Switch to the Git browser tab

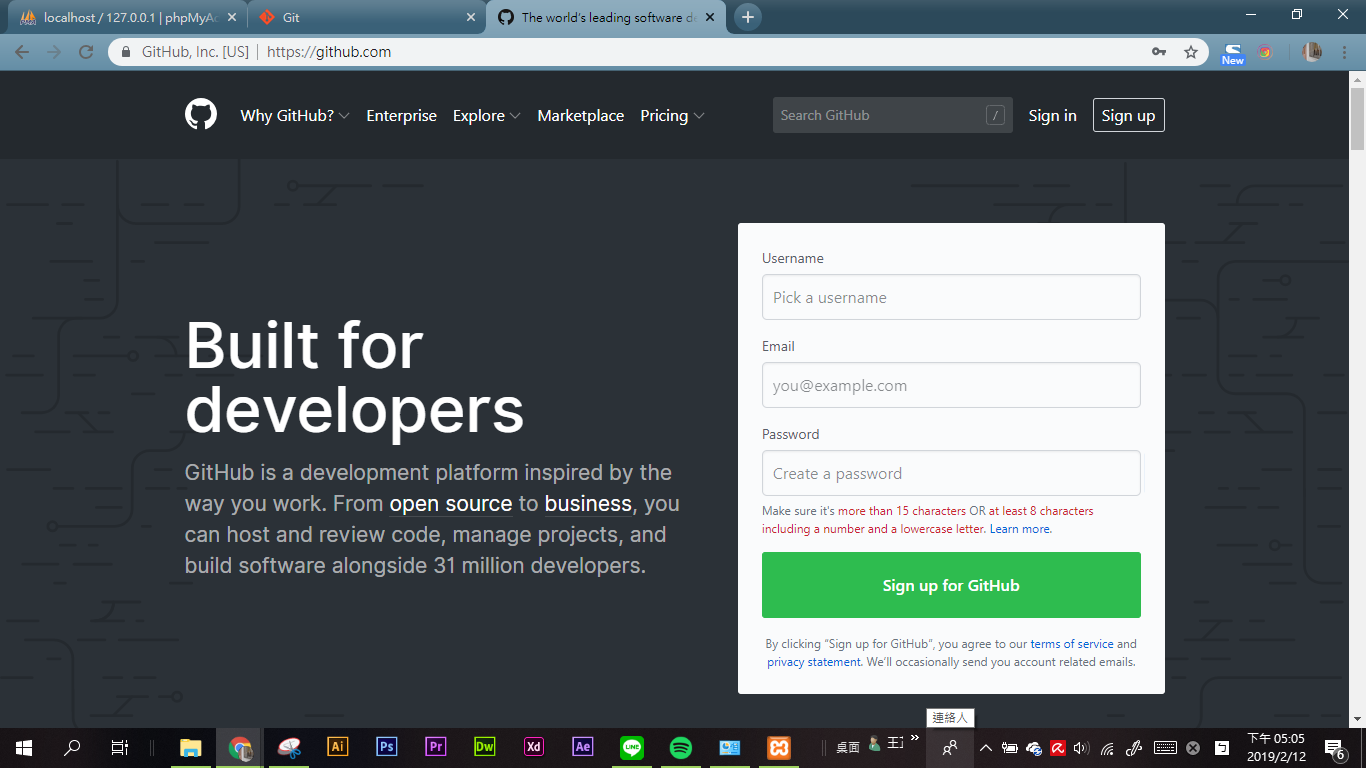(366, 17)
